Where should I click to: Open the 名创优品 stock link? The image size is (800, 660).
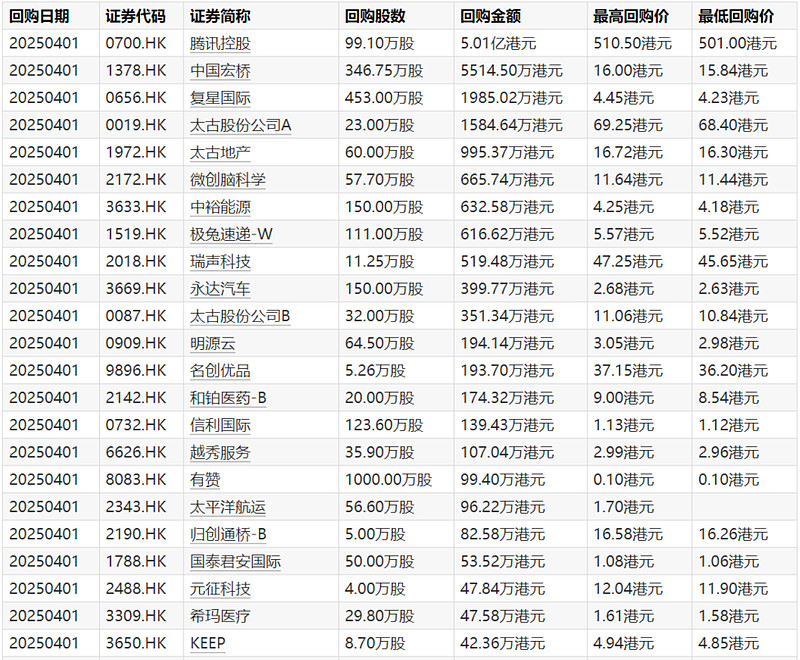[220, 371]
